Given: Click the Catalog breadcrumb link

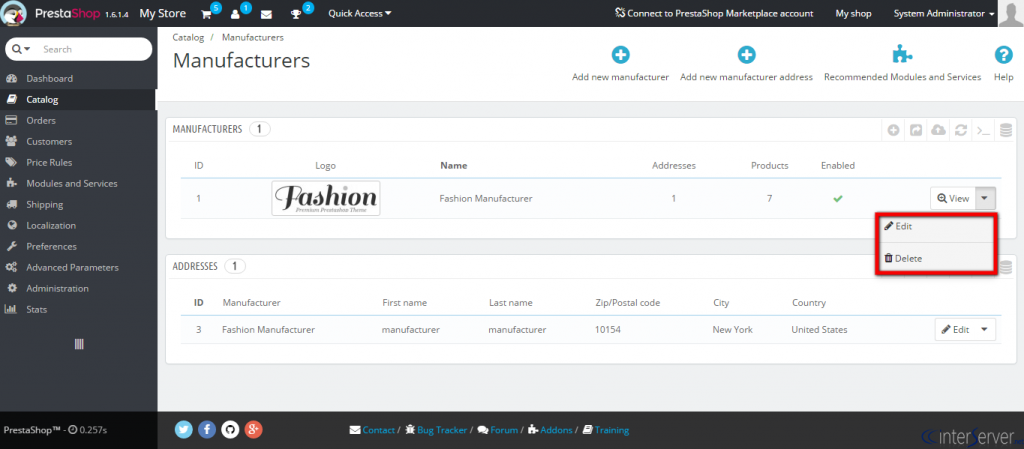Looking at the screenshot, I should click(x=188, y=38).
